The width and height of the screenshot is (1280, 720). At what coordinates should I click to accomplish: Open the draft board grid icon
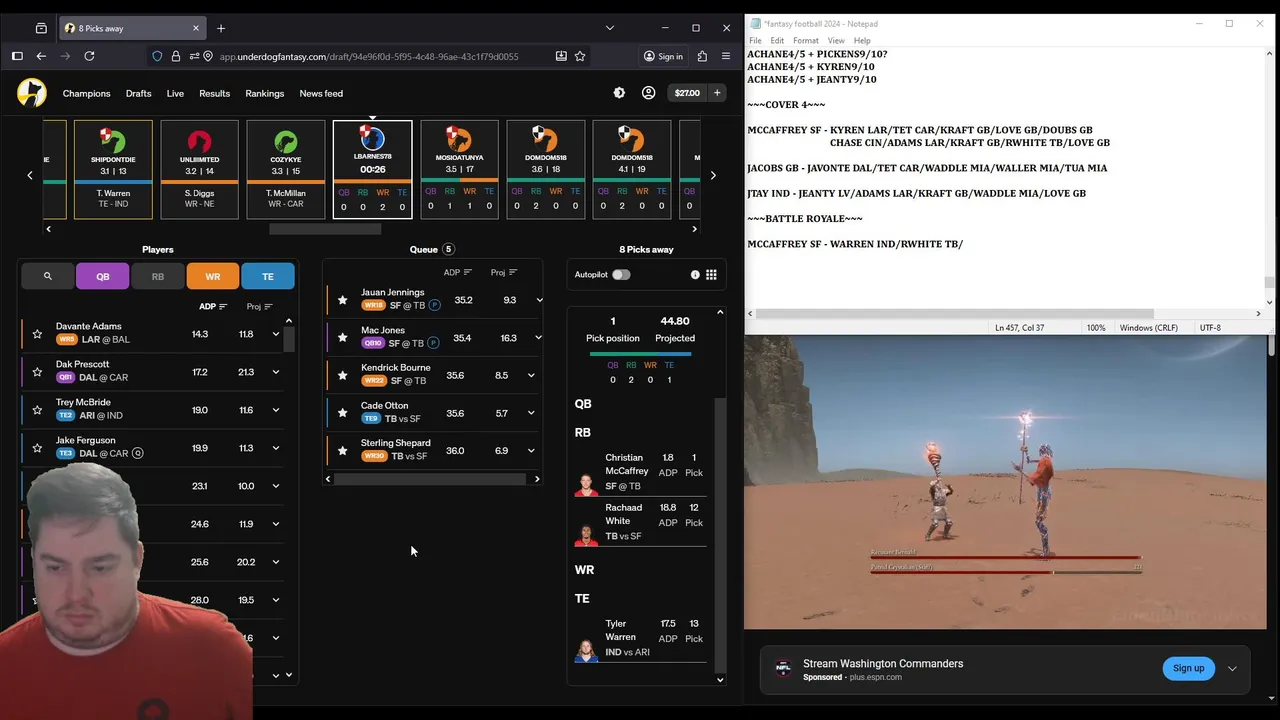pos(711,274)
